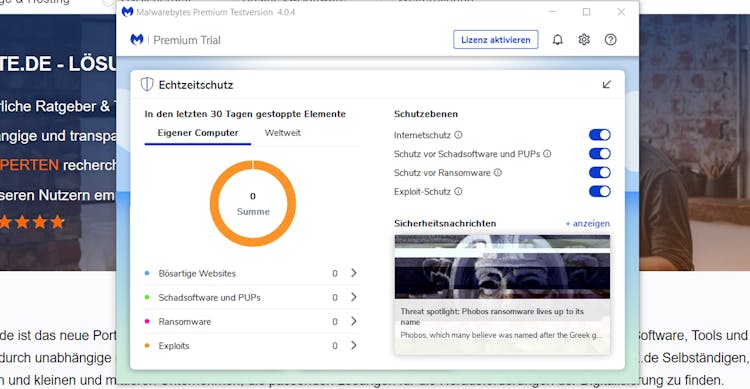Click the Lizenz aktivieren button
750x389 pixels.
[496, 40]
